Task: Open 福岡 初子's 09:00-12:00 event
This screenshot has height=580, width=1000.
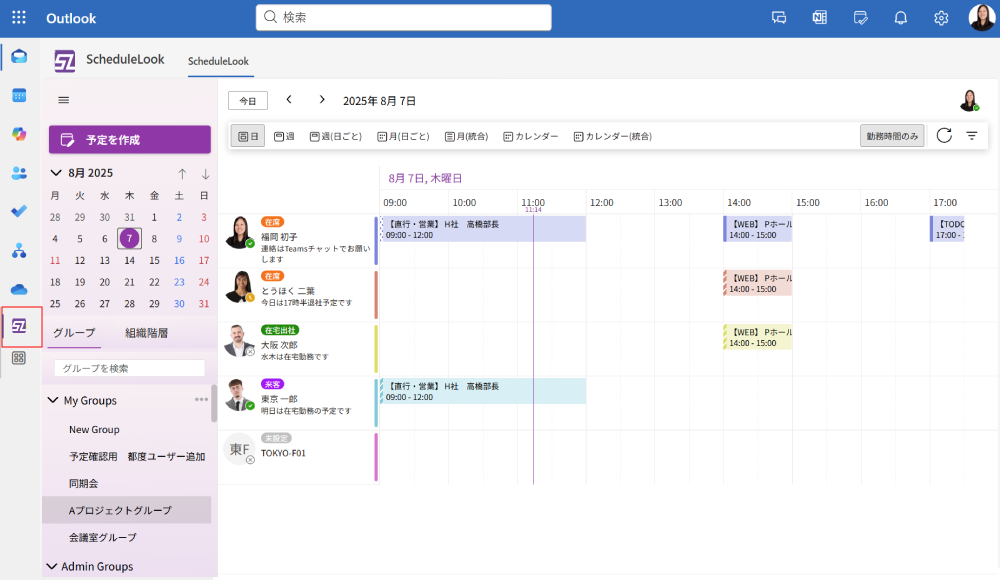Action: (x=483, y=229)
